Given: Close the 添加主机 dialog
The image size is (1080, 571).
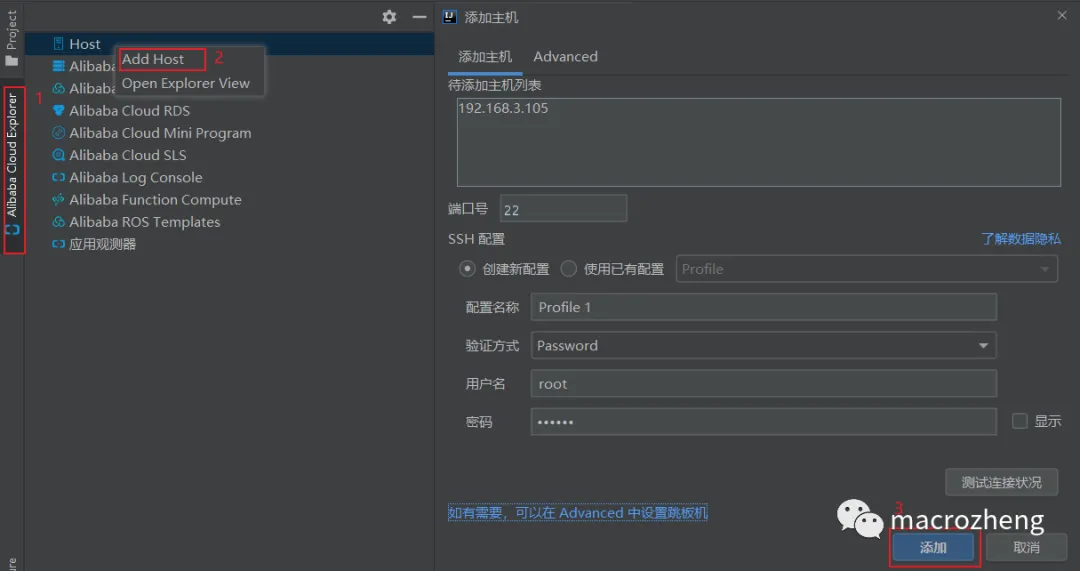Looking at the screenshot, I should [1061, 15].
